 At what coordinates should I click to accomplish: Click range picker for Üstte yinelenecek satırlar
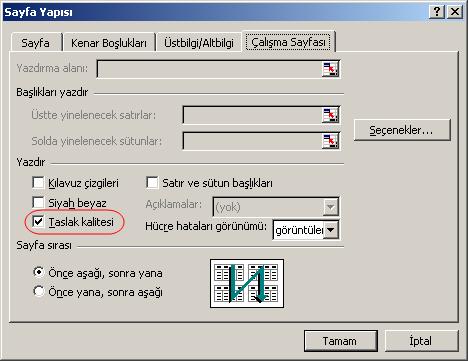click(x=330, y=115)
